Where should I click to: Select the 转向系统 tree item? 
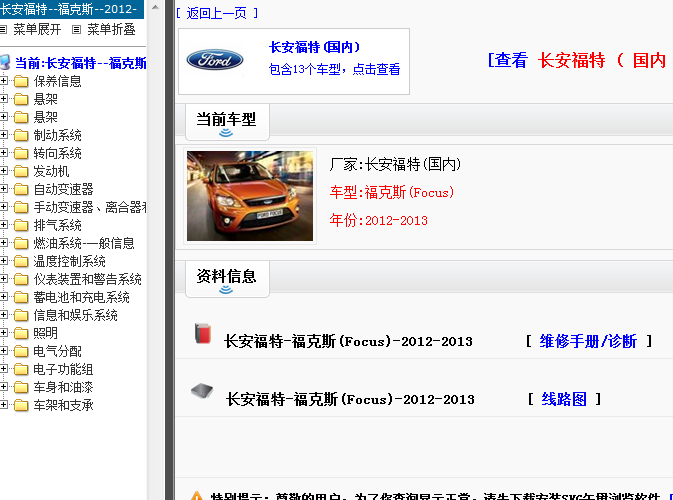tap(58, 153)
